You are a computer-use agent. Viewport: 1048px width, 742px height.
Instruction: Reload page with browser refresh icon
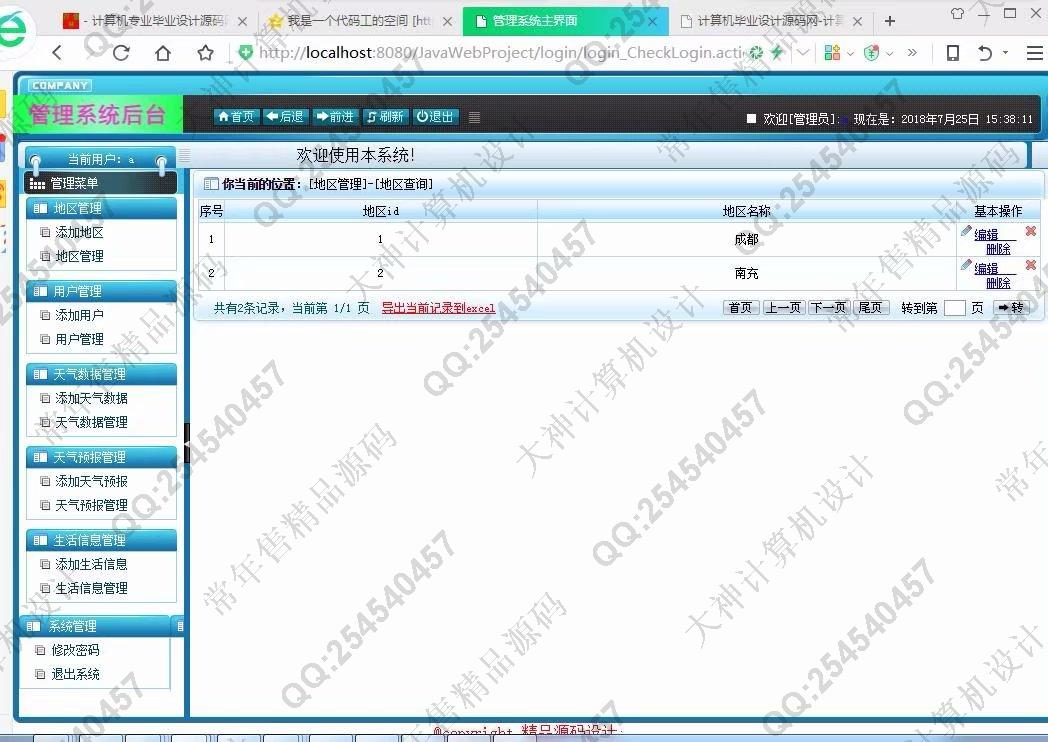121,53
